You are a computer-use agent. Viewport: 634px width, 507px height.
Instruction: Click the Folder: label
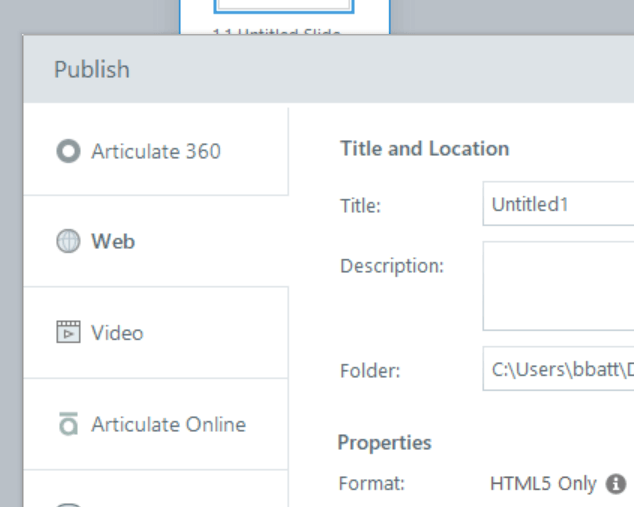click(x=370, y=371)
